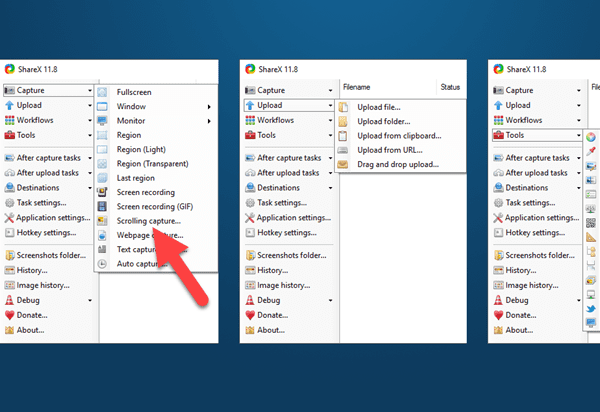Select Upload from URL... in Upload menu
This screenshot has height=412, width=600.
[401, 150]
